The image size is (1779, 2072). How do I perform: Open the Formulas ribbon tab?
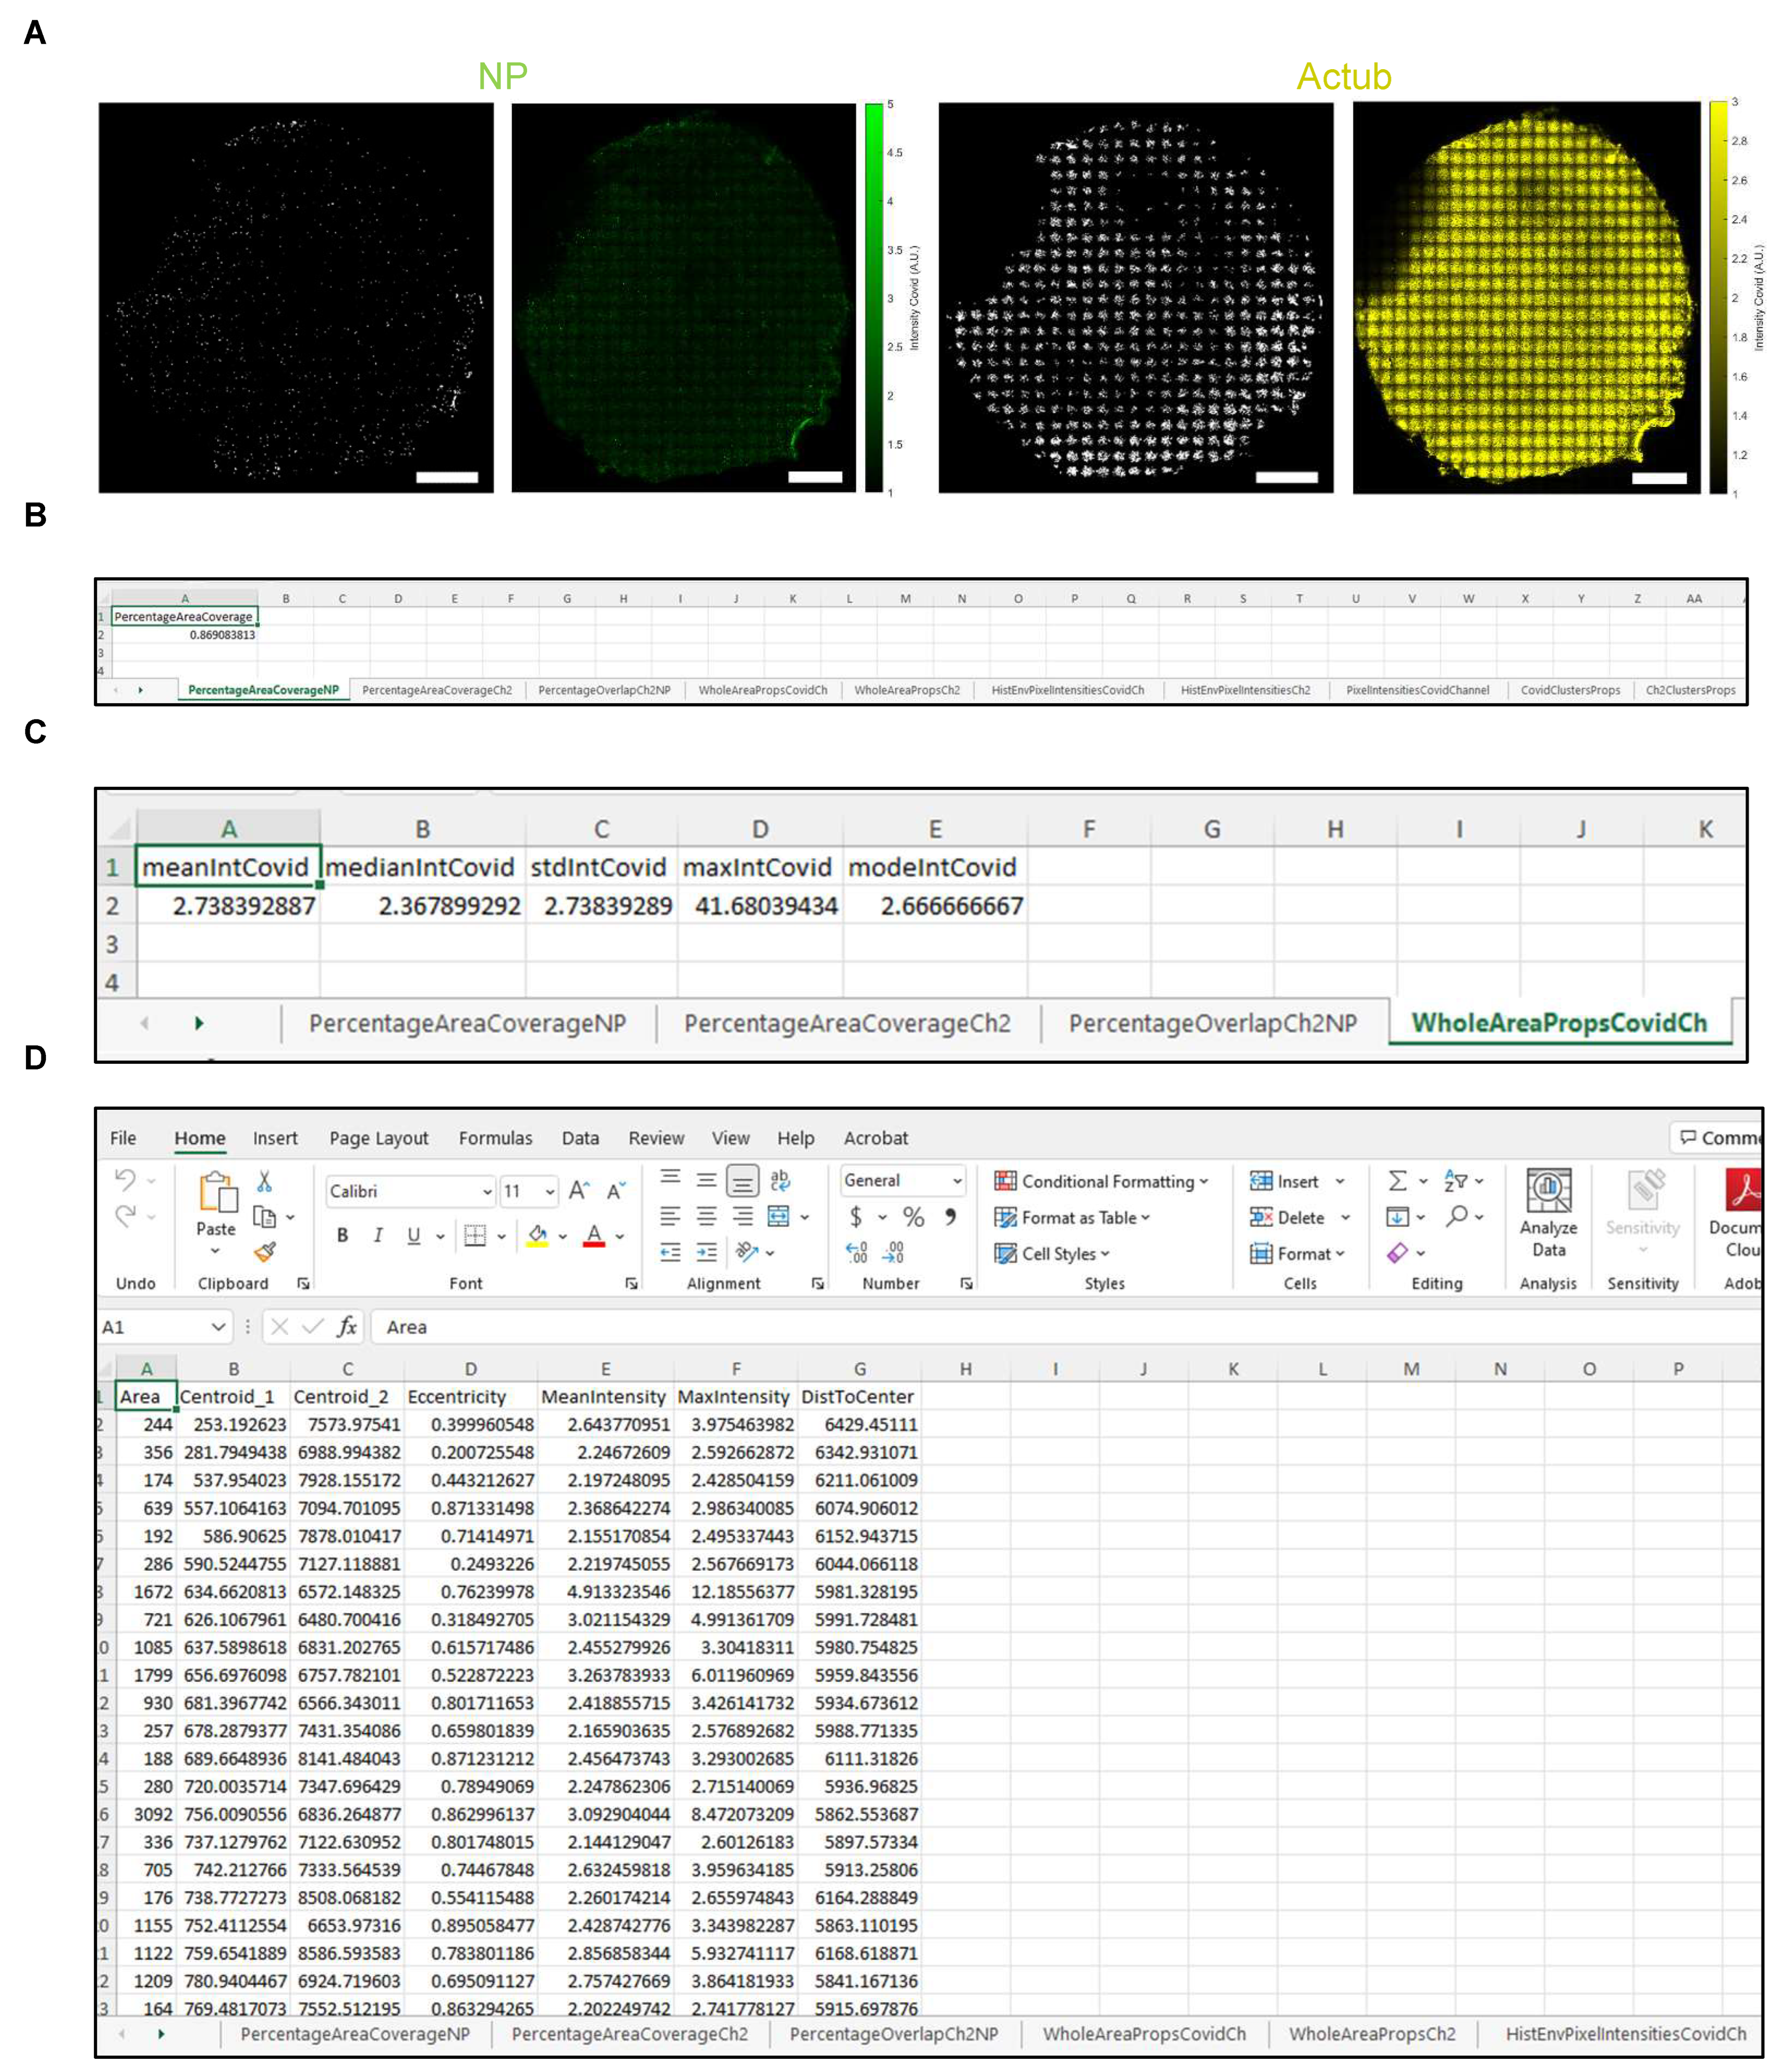pyautogui.click(x=495, y=1138)
